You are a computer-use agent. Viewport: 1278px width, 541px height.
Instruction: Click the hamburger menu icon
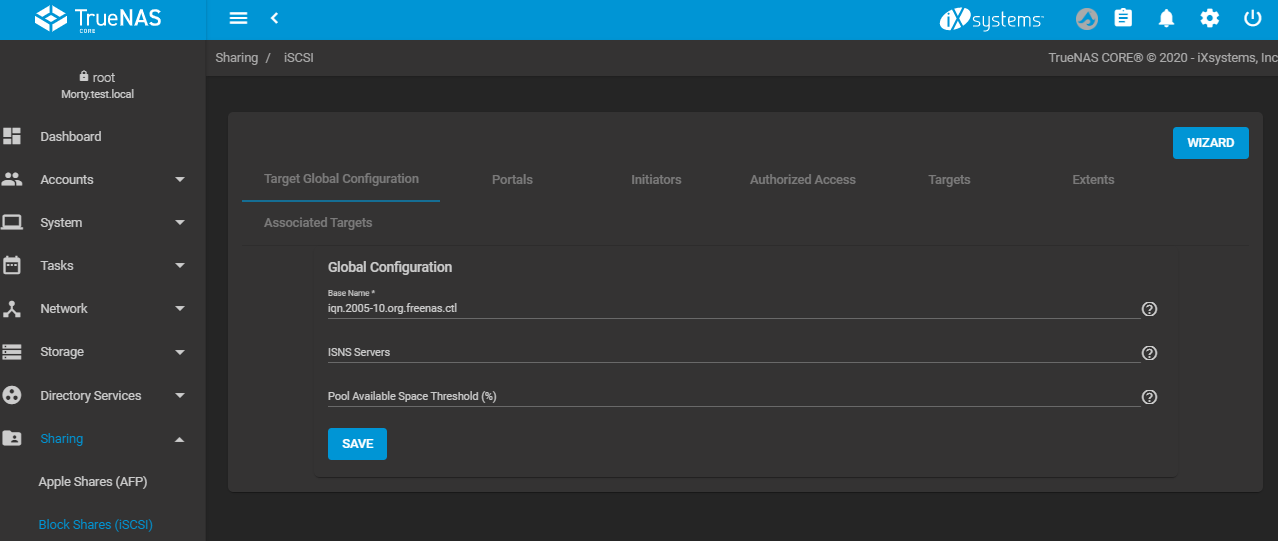(x=238, y=19)
